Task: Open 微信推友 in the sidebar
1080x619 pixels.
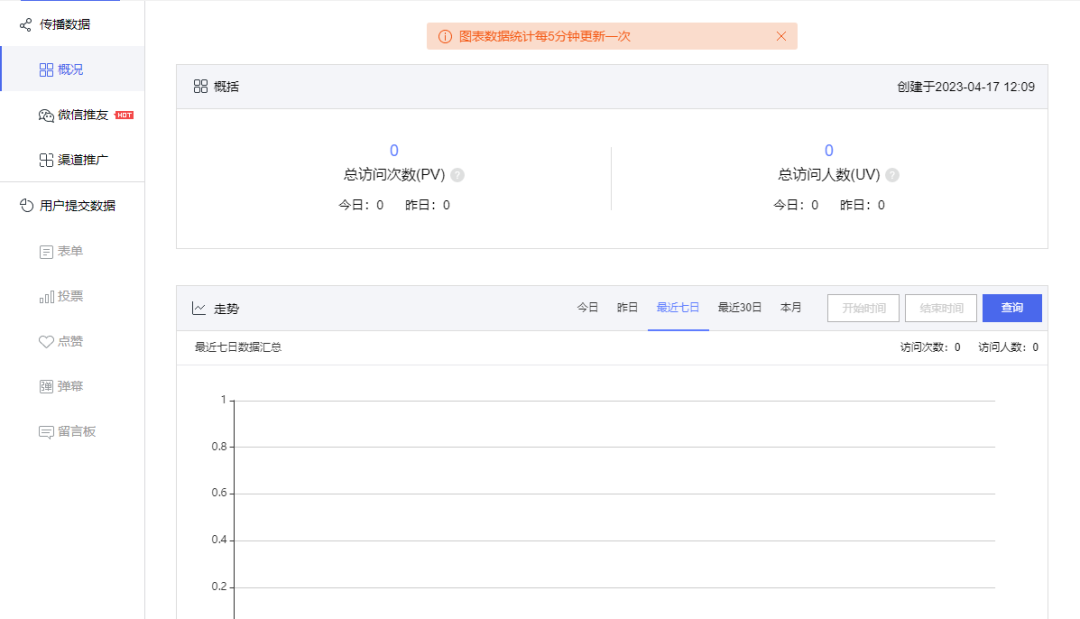Action: [x=72, y=115]
